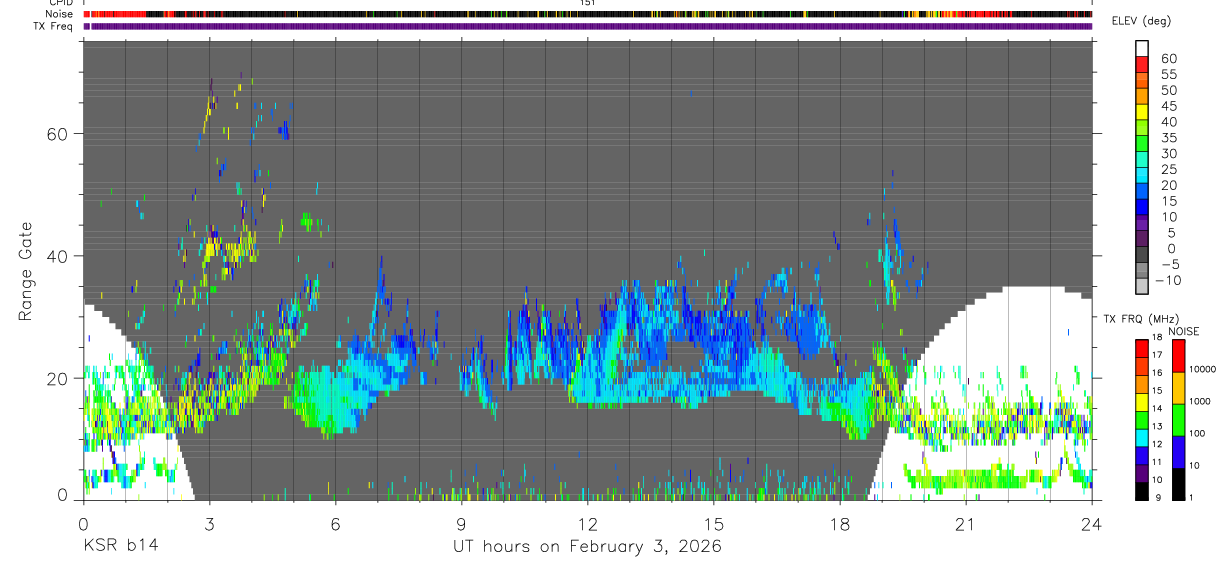Click ELEV colorbar label "30"
1228x567 pixels.
click(x=1167, y=153)
